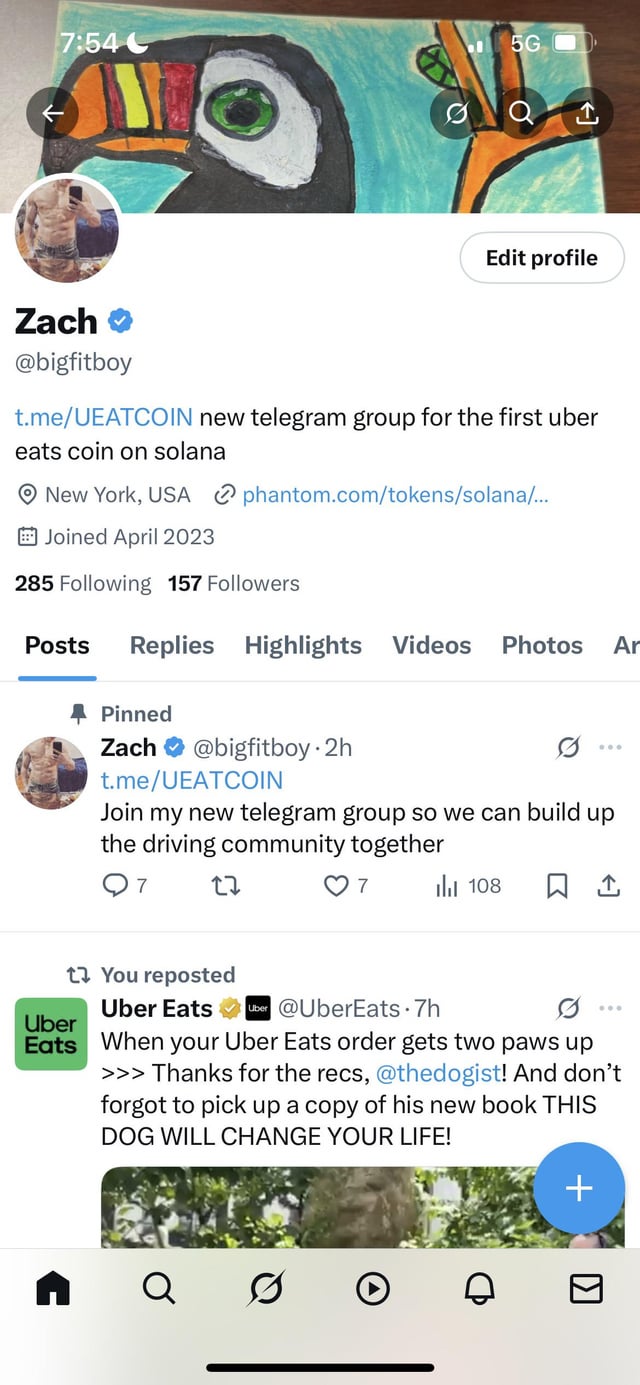Viewport: 640px width, 1385px height.
Task: Switch to the Highlights tab
Action: 303,645
